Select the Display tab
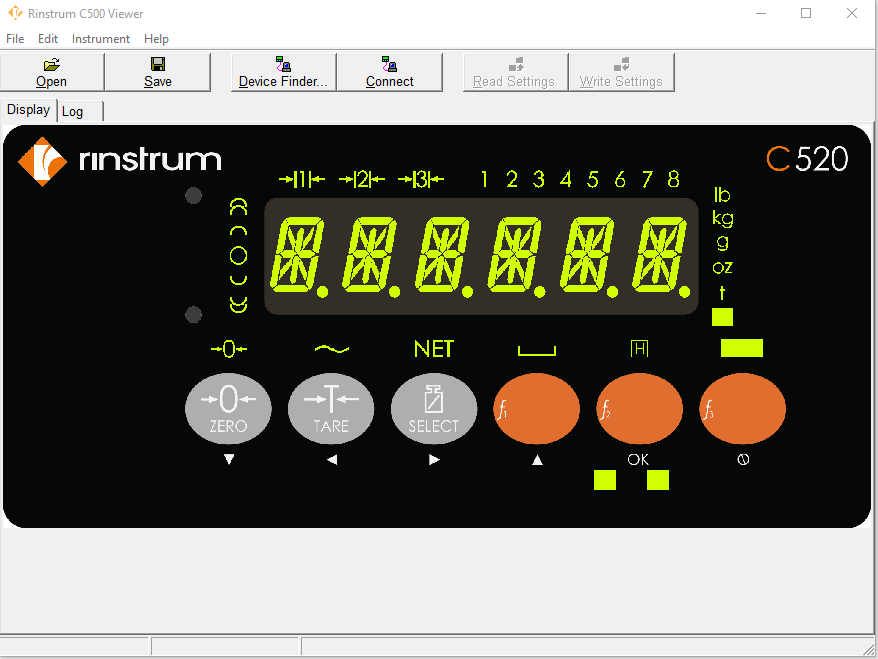The height and width of the screenshot is (659, 878). click(x=29, y=110)
